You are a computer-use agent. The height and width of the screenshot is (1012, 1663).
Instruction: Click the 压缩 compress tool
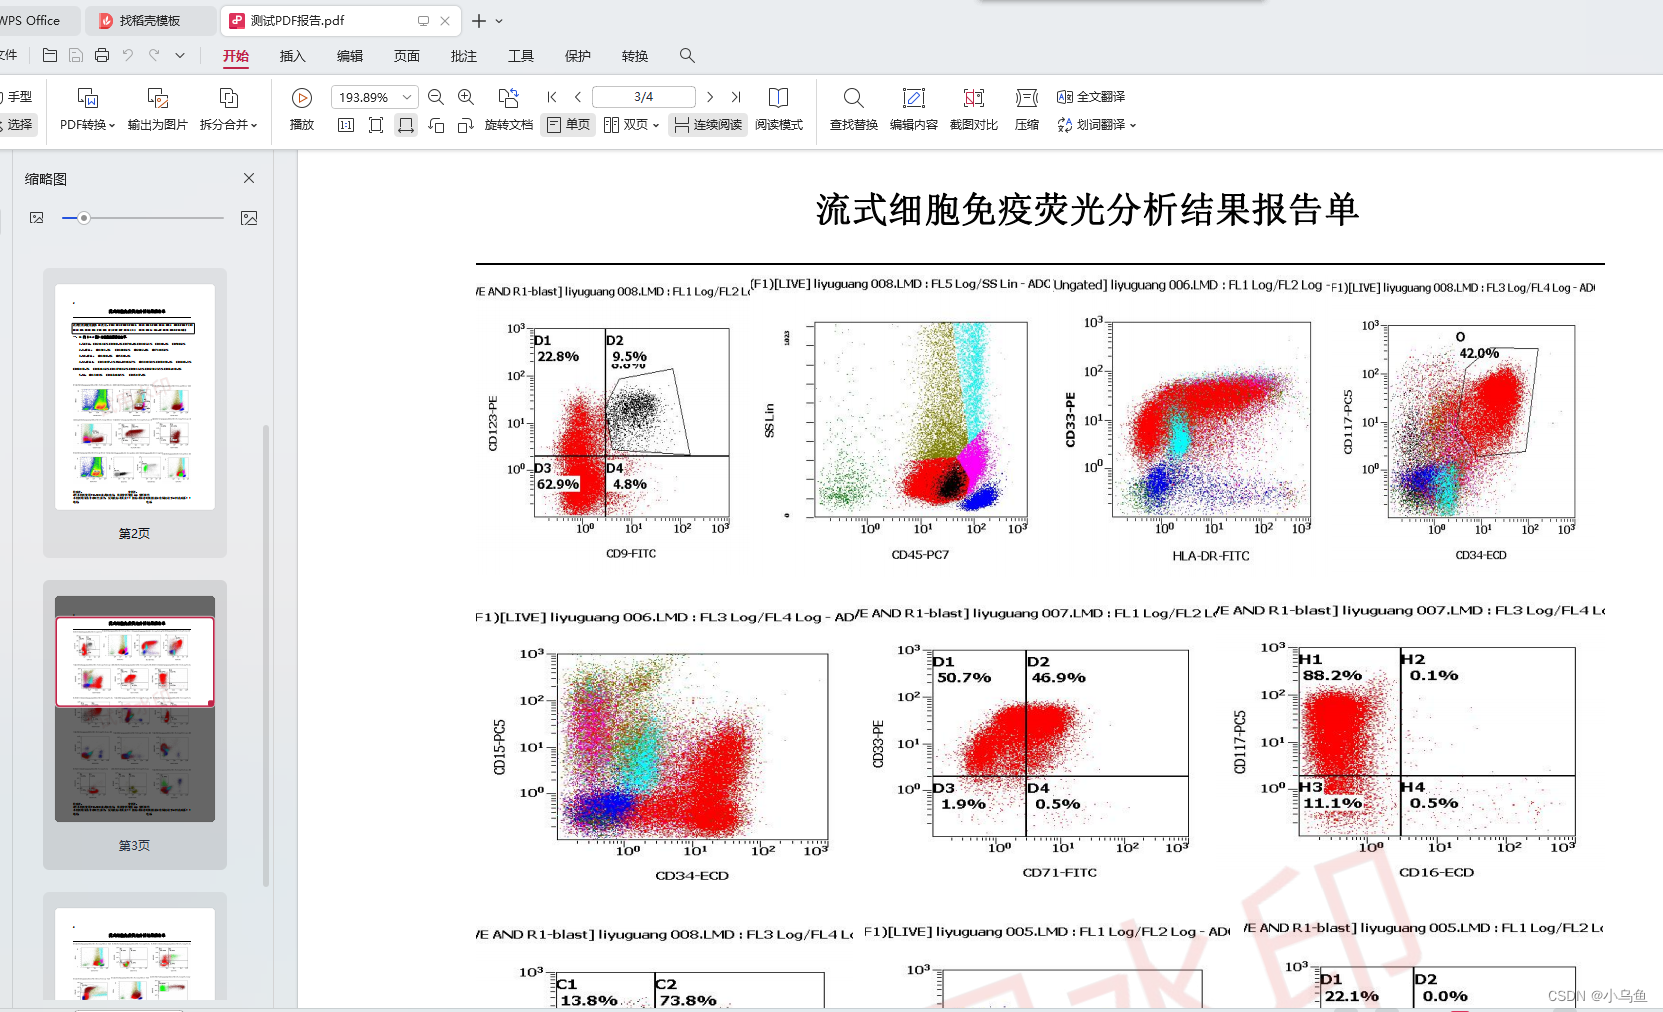pos(1027,110)
